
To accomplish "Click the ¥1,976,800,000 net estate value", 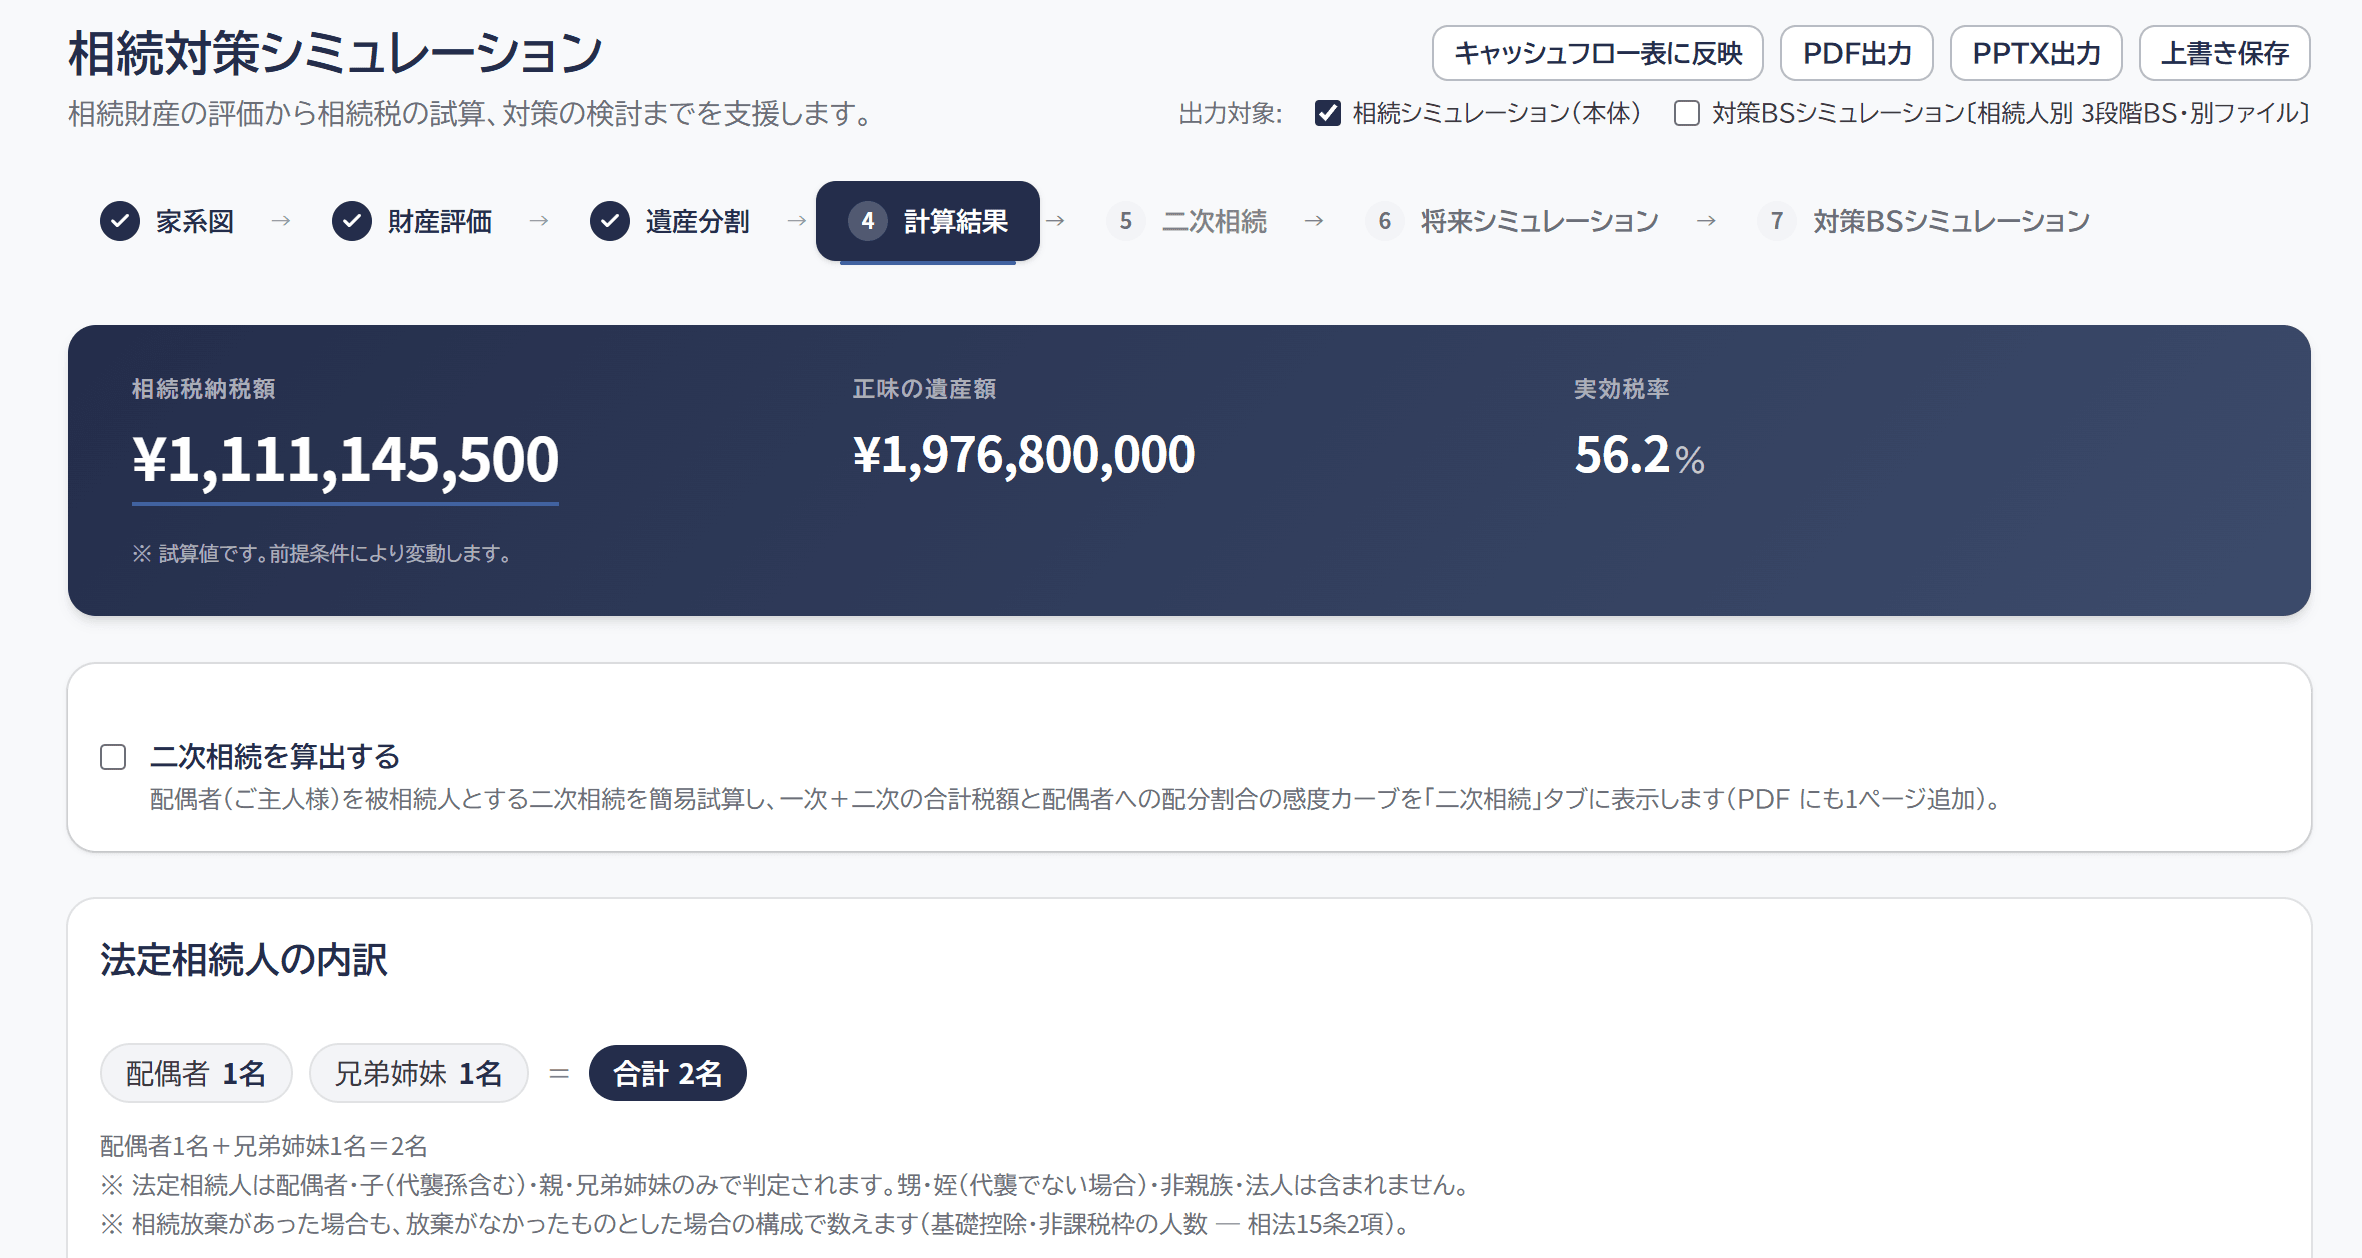I will 1024,455.
